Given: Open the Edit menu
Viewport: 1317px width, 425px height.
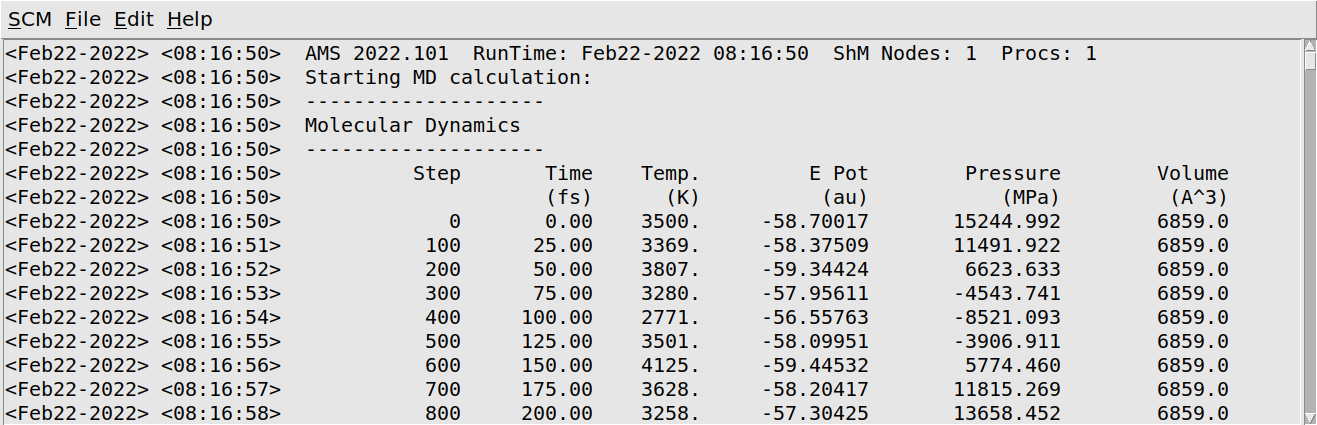Looking at the screenshot, I should click(134, 19).
